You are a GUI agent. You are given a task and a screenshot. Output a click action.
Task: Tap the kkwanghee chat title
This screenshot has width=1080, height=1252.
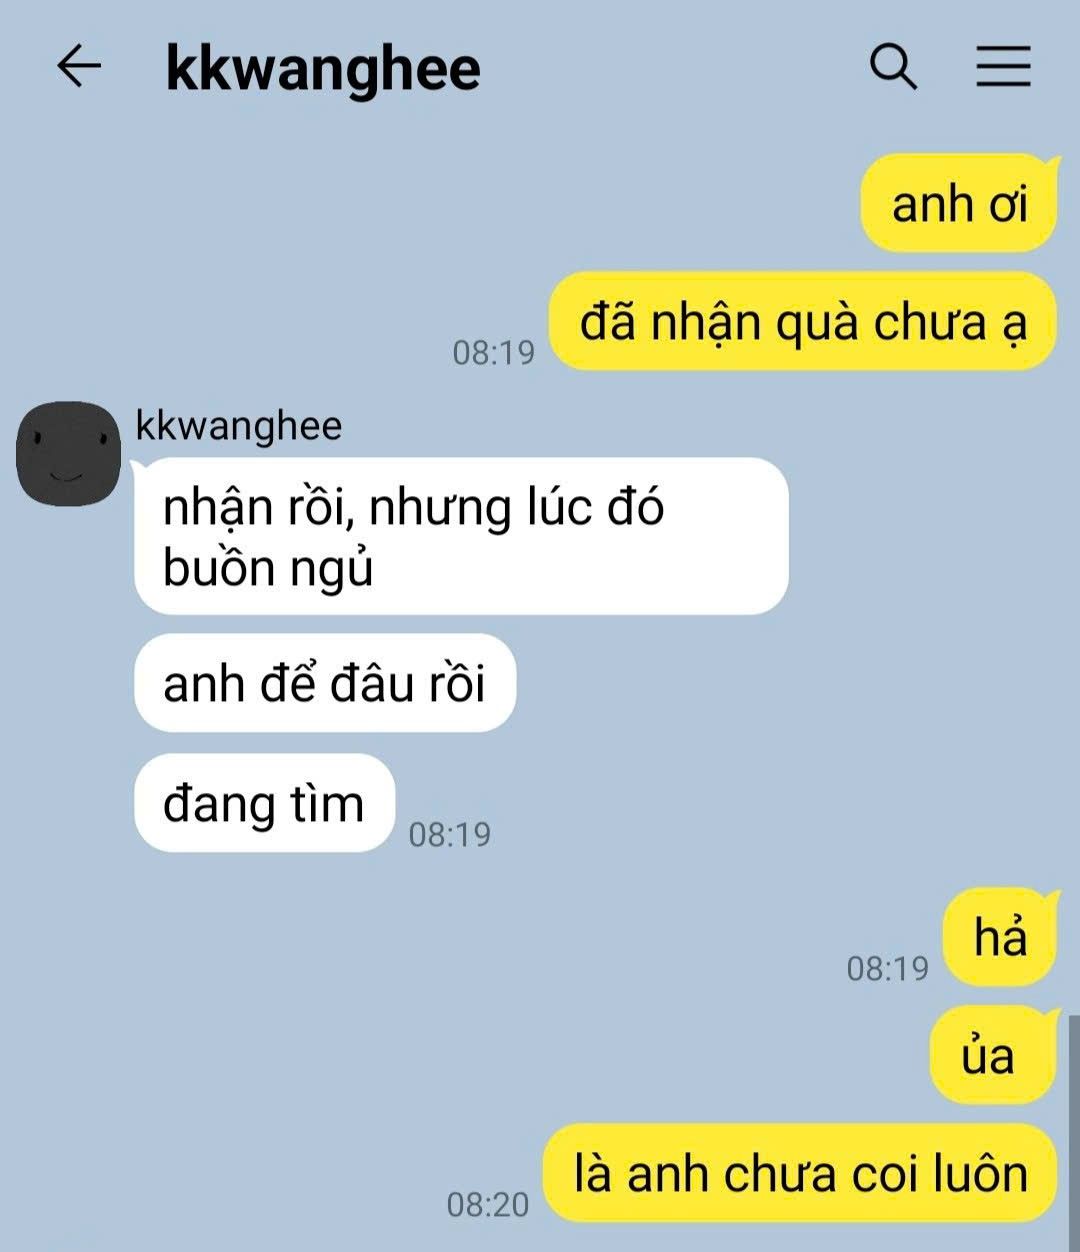[323, 68]
